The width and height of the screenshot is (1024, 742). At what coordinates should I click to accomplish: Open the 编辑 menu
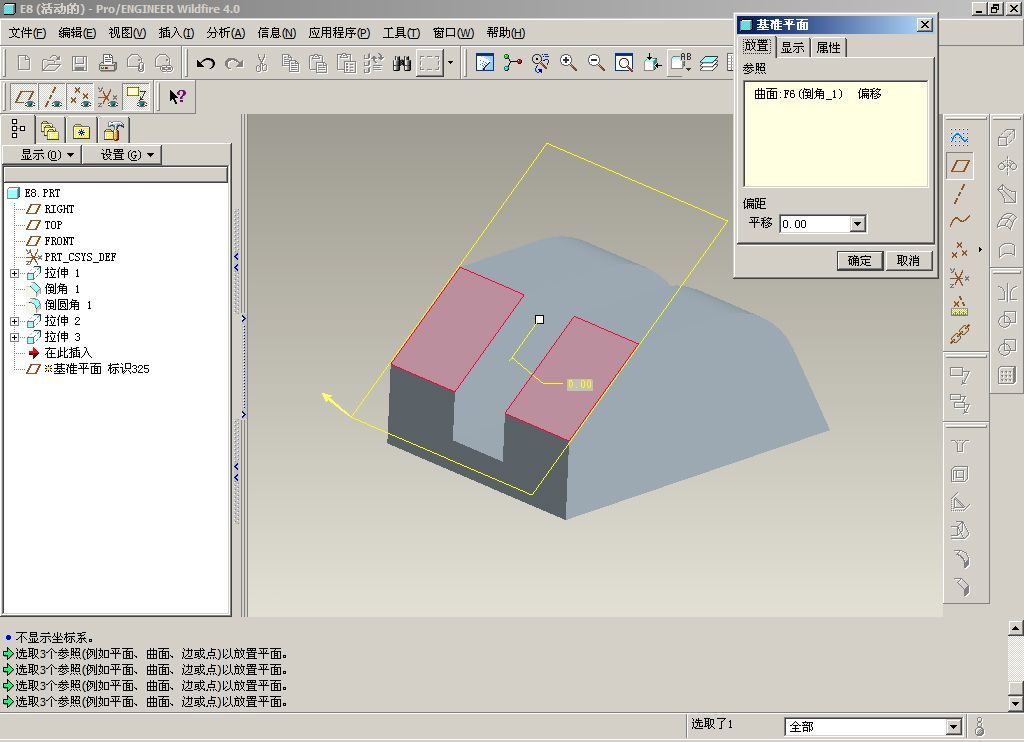click(x=77, y=33)
